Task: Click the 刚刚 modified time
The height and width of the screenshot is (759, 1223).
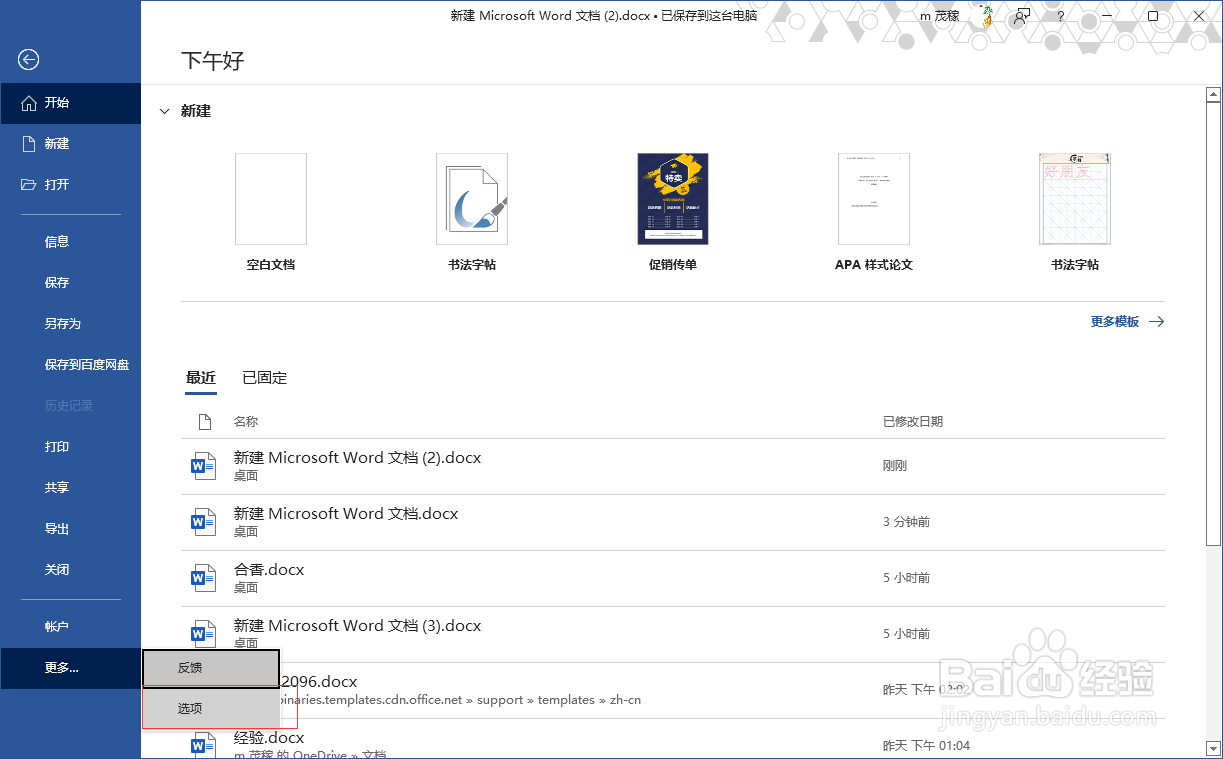Action: tap(895, 466)
